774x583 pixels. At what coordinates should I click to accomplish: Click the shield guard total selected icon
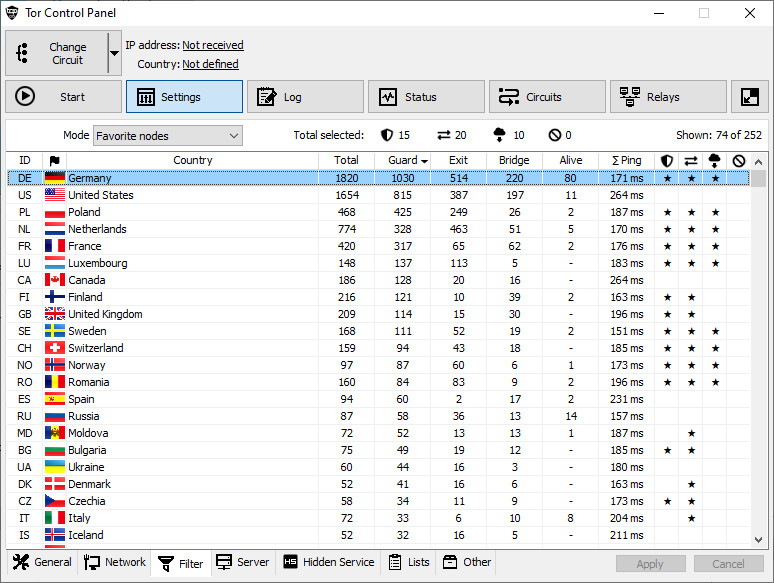[x=387, y=135]
